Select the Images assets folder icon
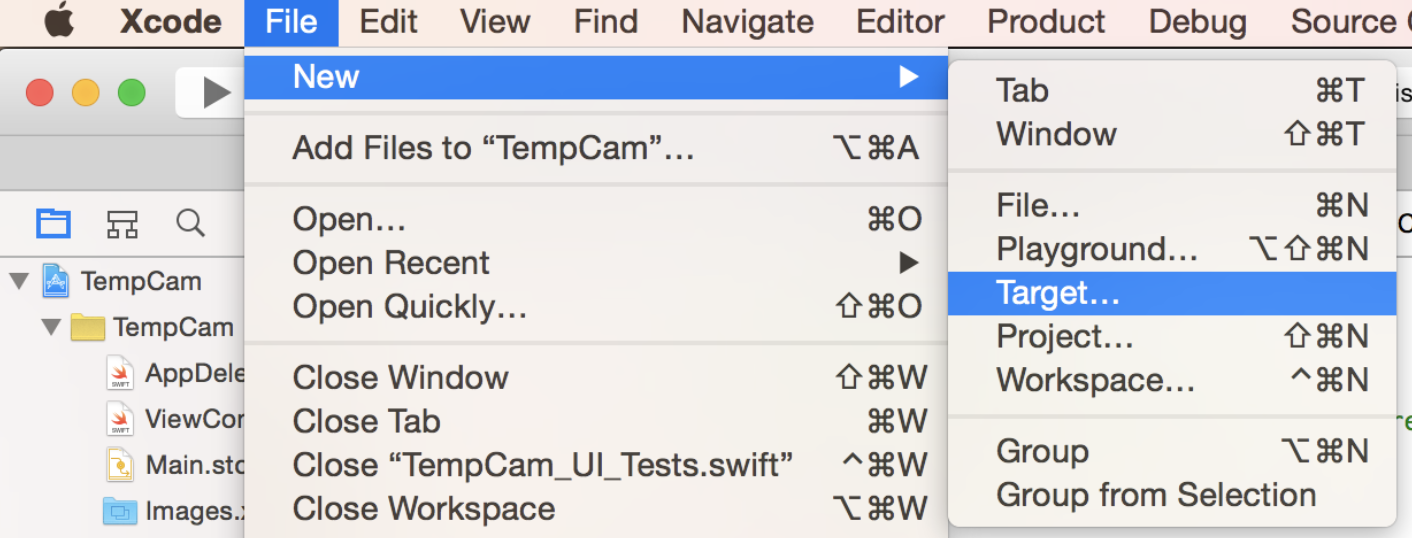 (120, 511)
